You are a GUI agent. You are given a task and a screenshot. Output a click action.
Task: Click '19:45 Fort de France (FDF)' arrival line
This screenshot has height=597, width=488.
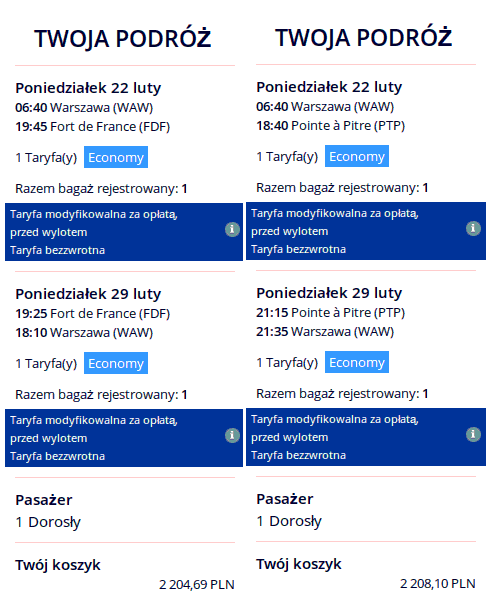tap(92, 126)
